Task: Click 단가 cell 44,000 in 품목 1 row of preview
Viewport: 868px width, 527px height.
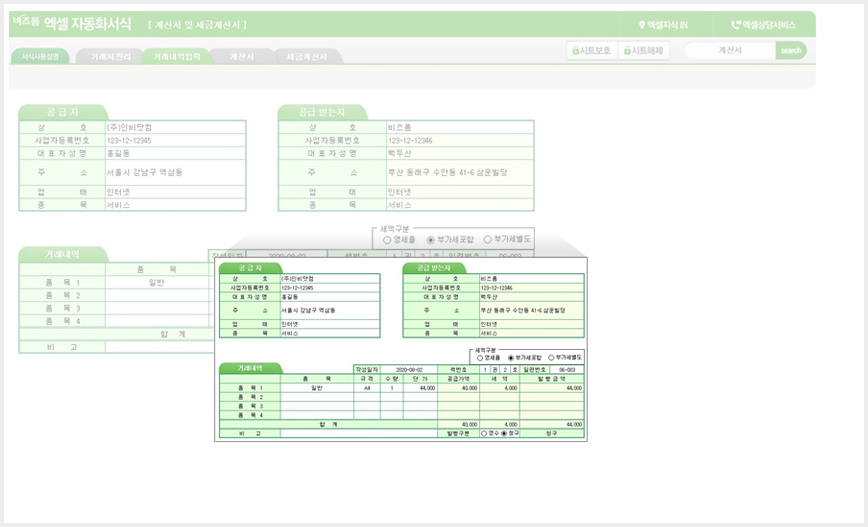Action: click(420, 388)
